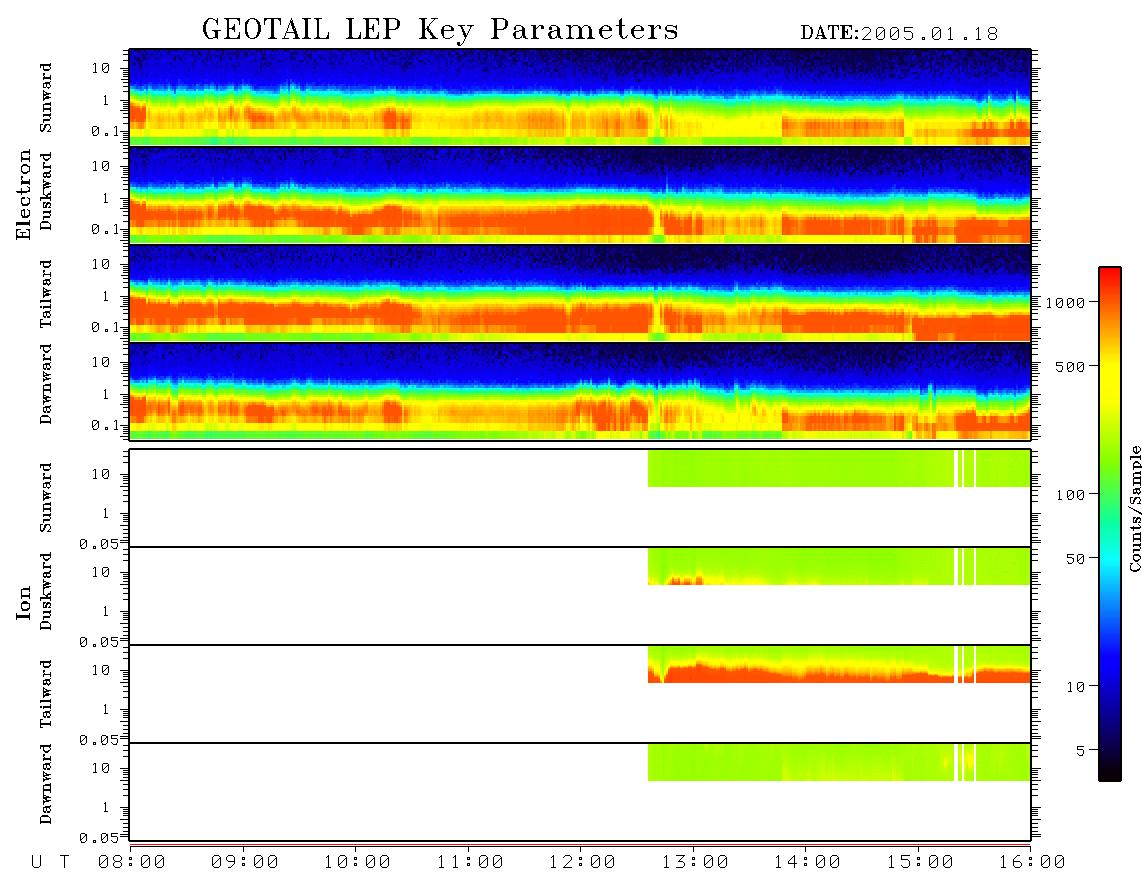Click the Tailward label beside Ion panels
1142x880 pixels.
click(46, 694)
